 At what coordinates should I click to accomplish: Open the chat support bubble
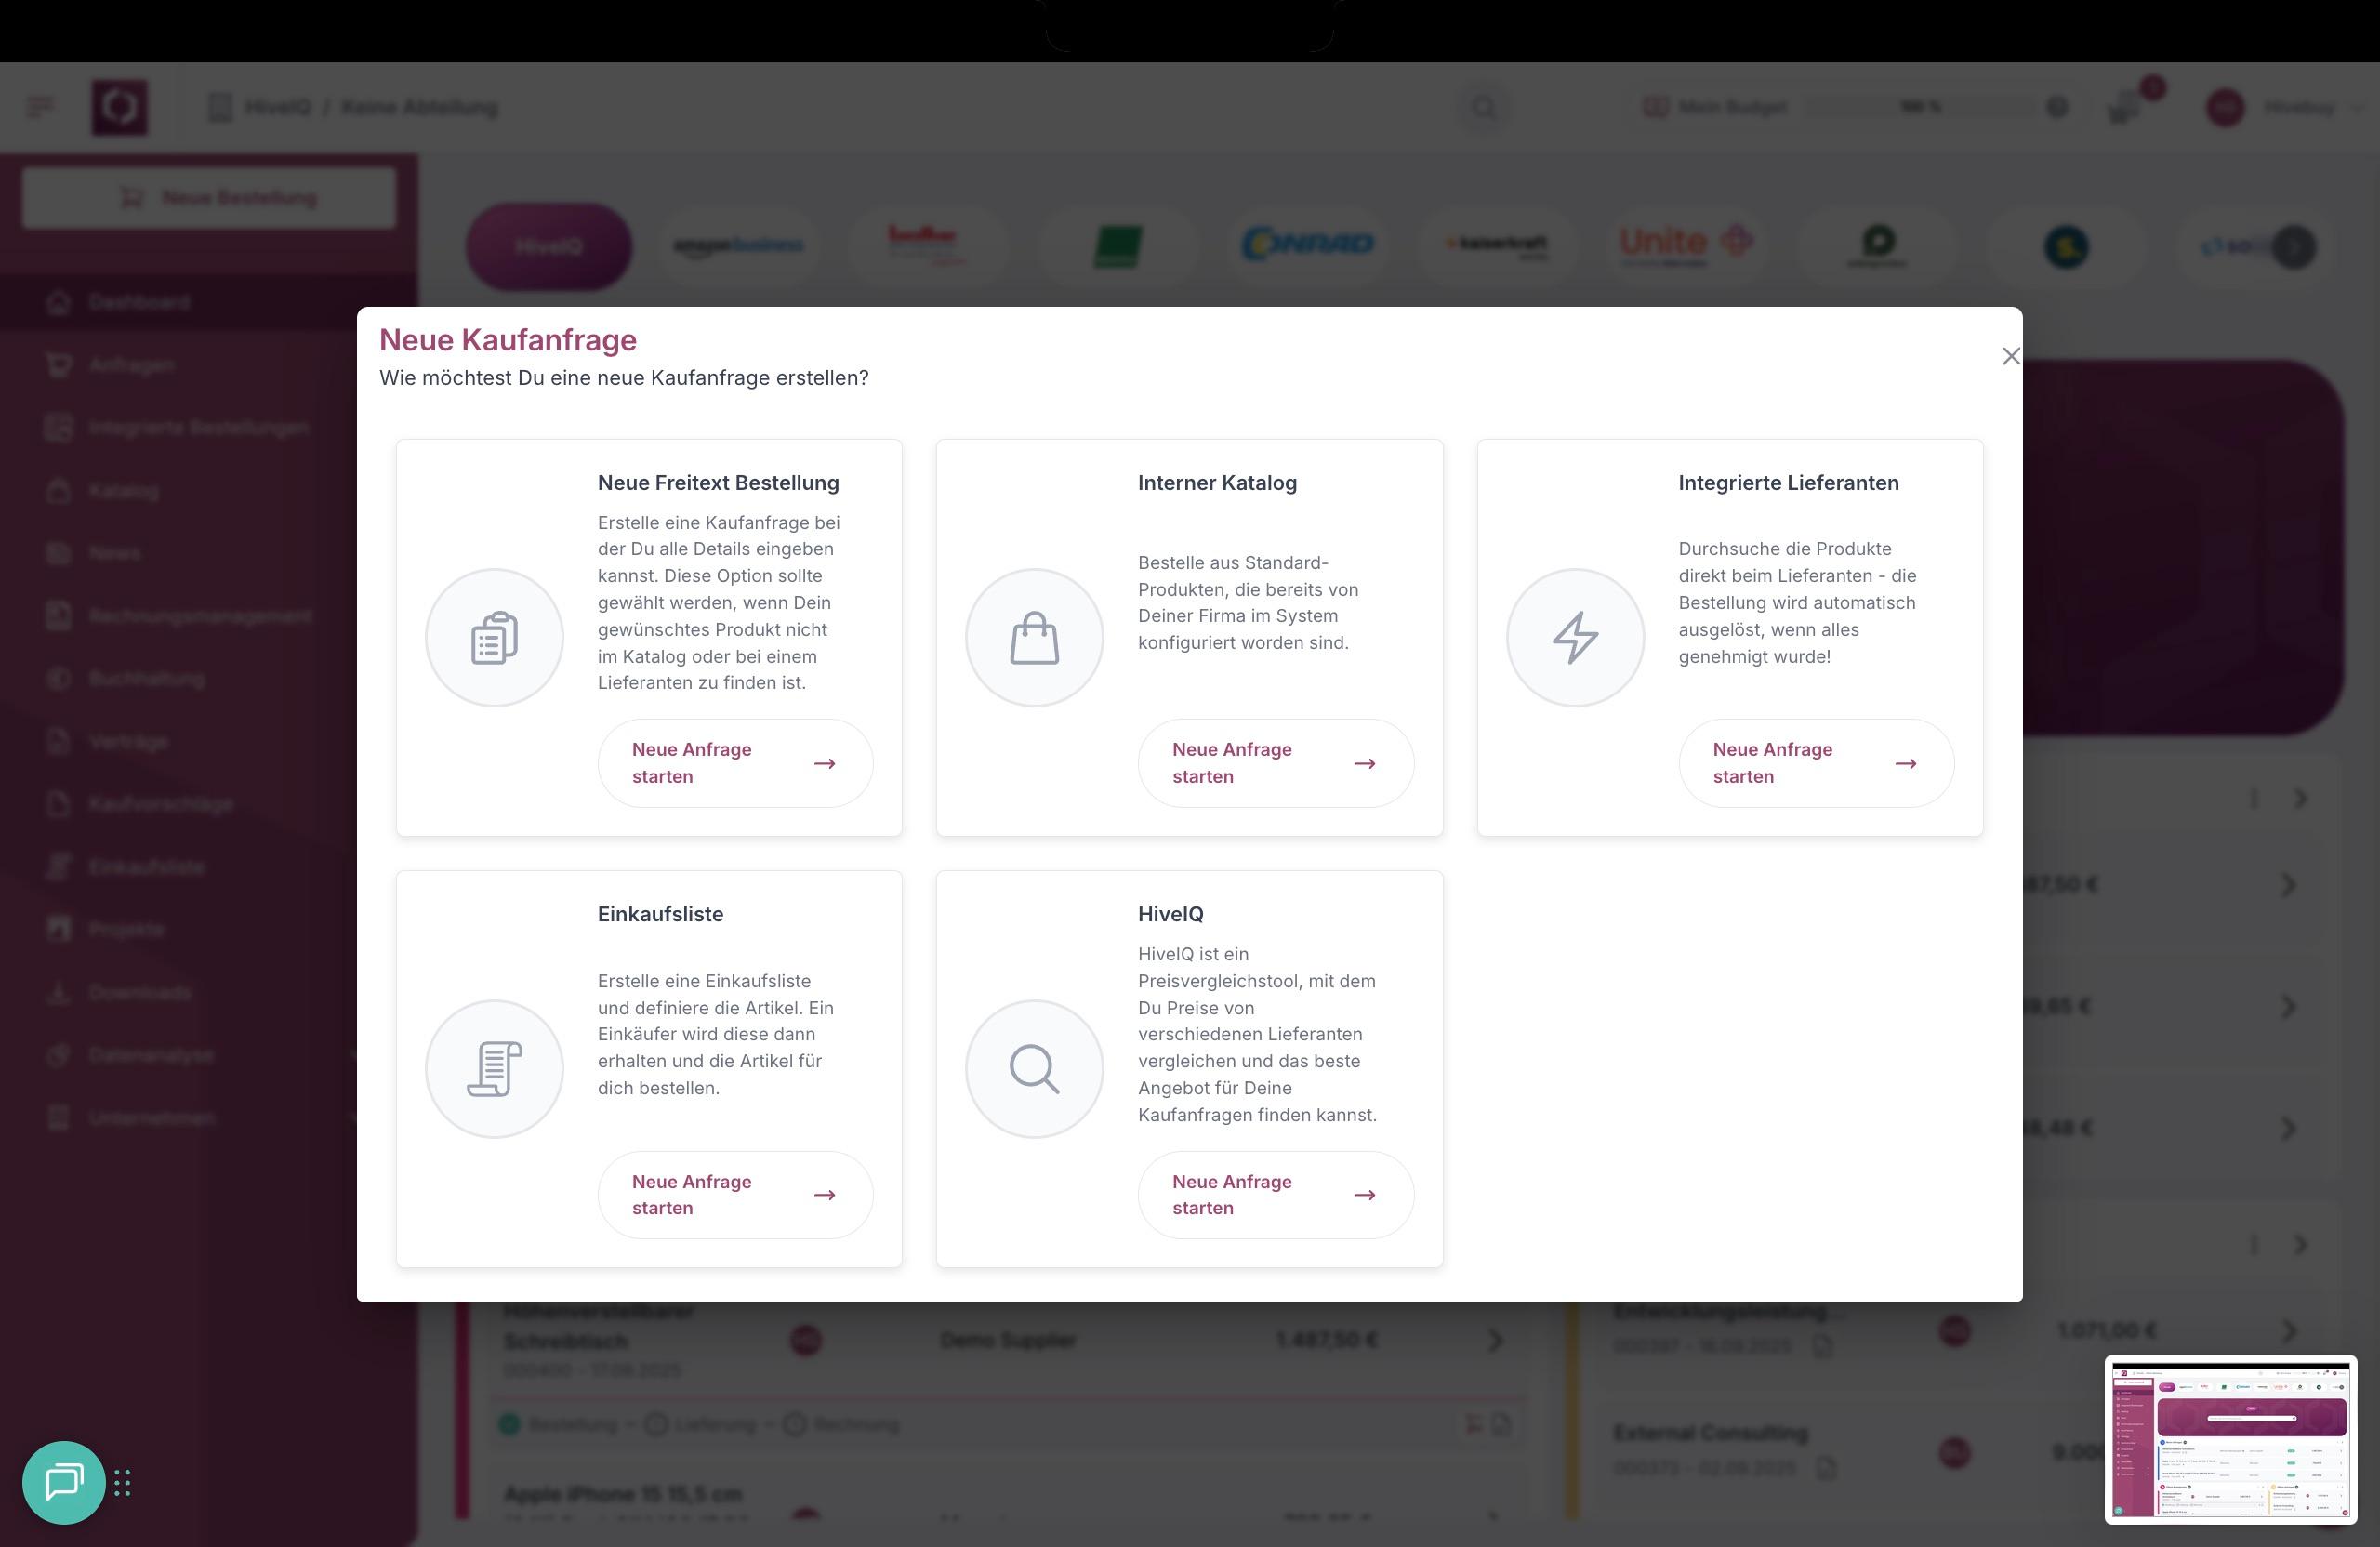63,1483
